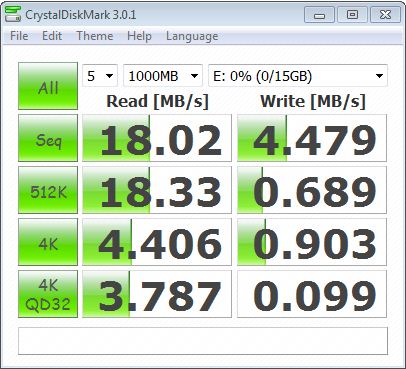Screen dimensions: 406x369
Task: Open the Help menu
Action: pos(139,36)
